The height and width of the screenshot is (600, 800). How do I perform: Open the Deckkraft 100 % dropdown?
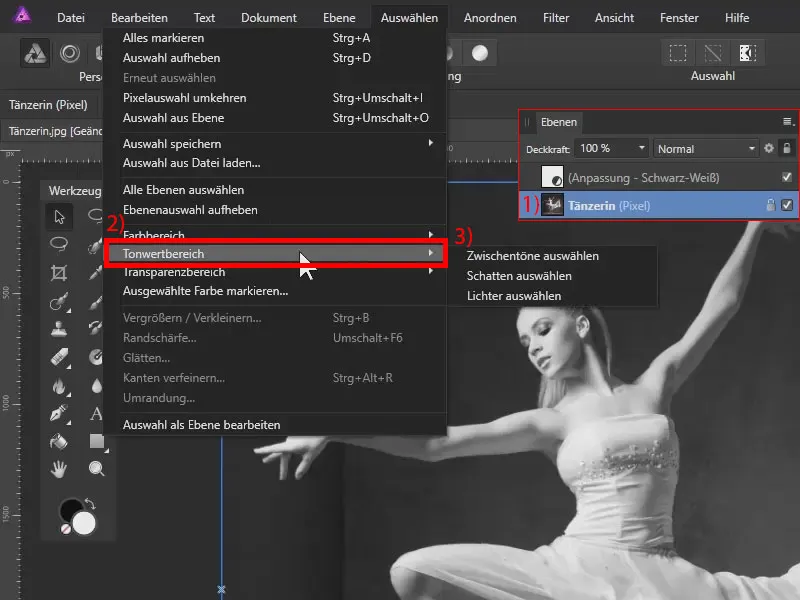click(x=611, y=148)
